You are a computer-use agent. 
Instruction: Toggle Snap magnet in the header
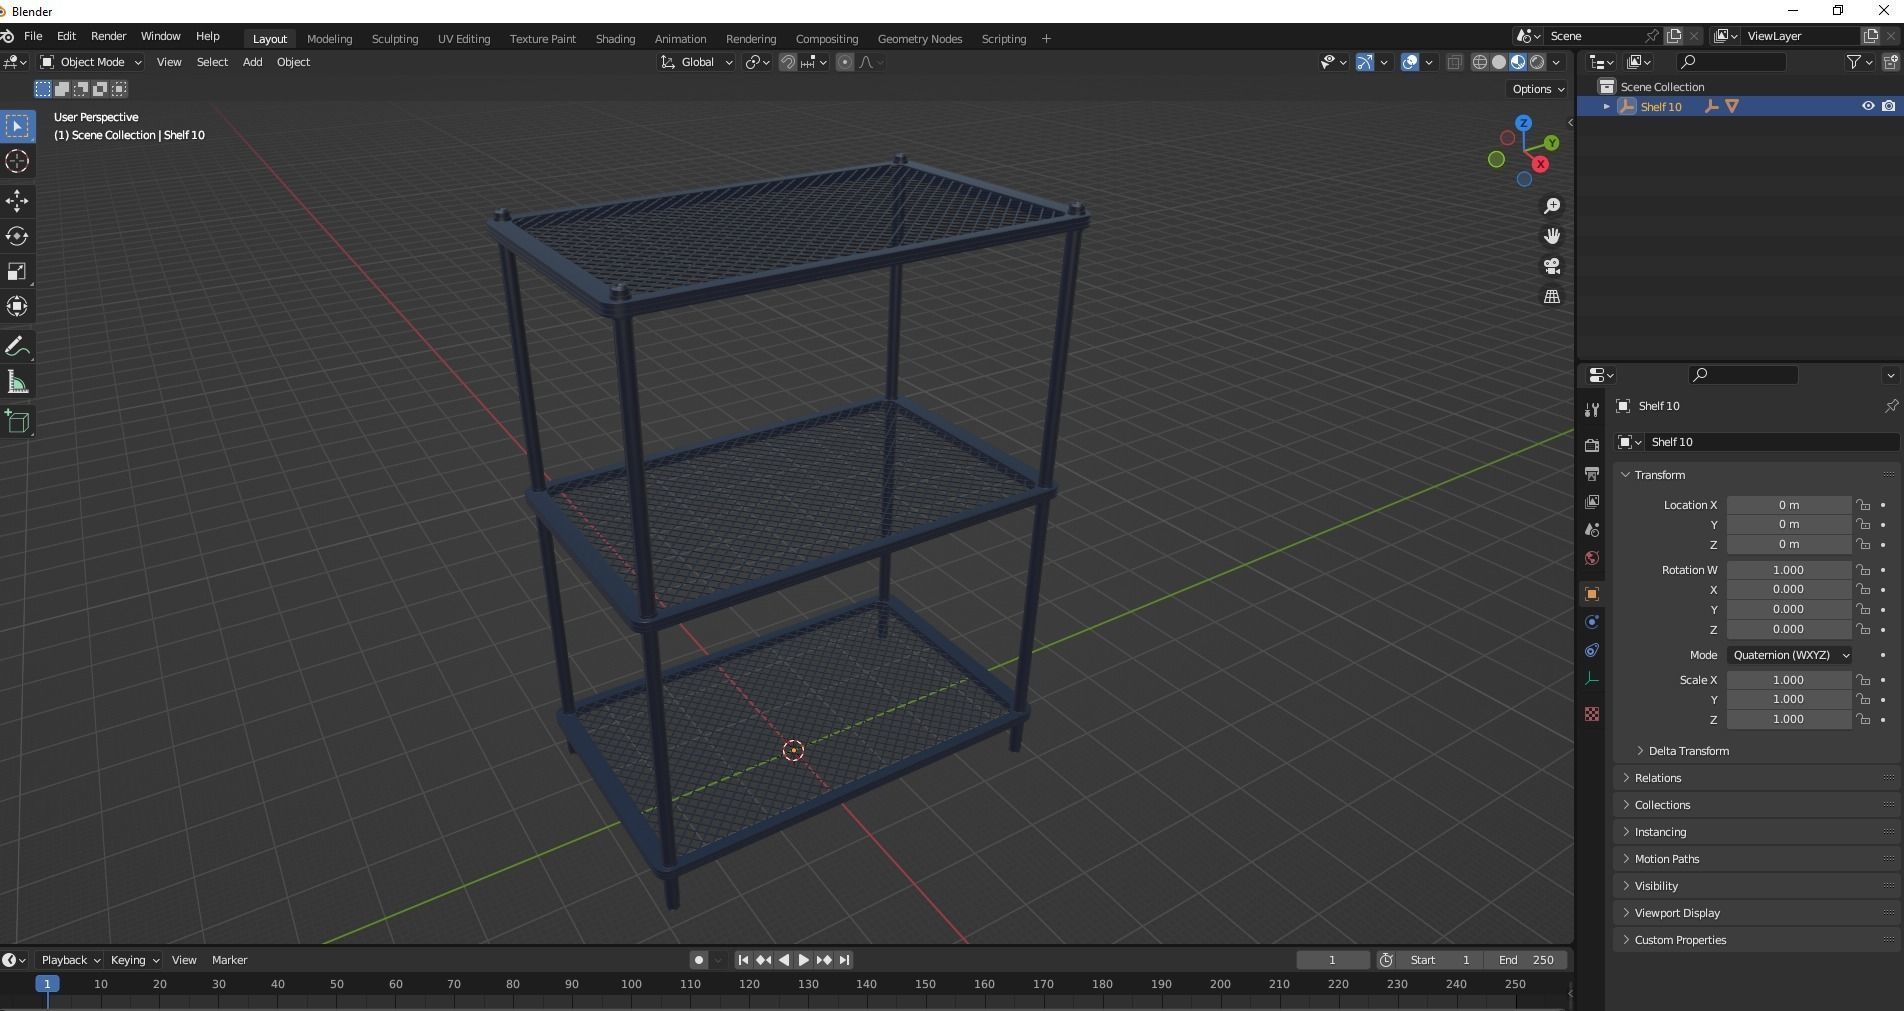[788, 62]
